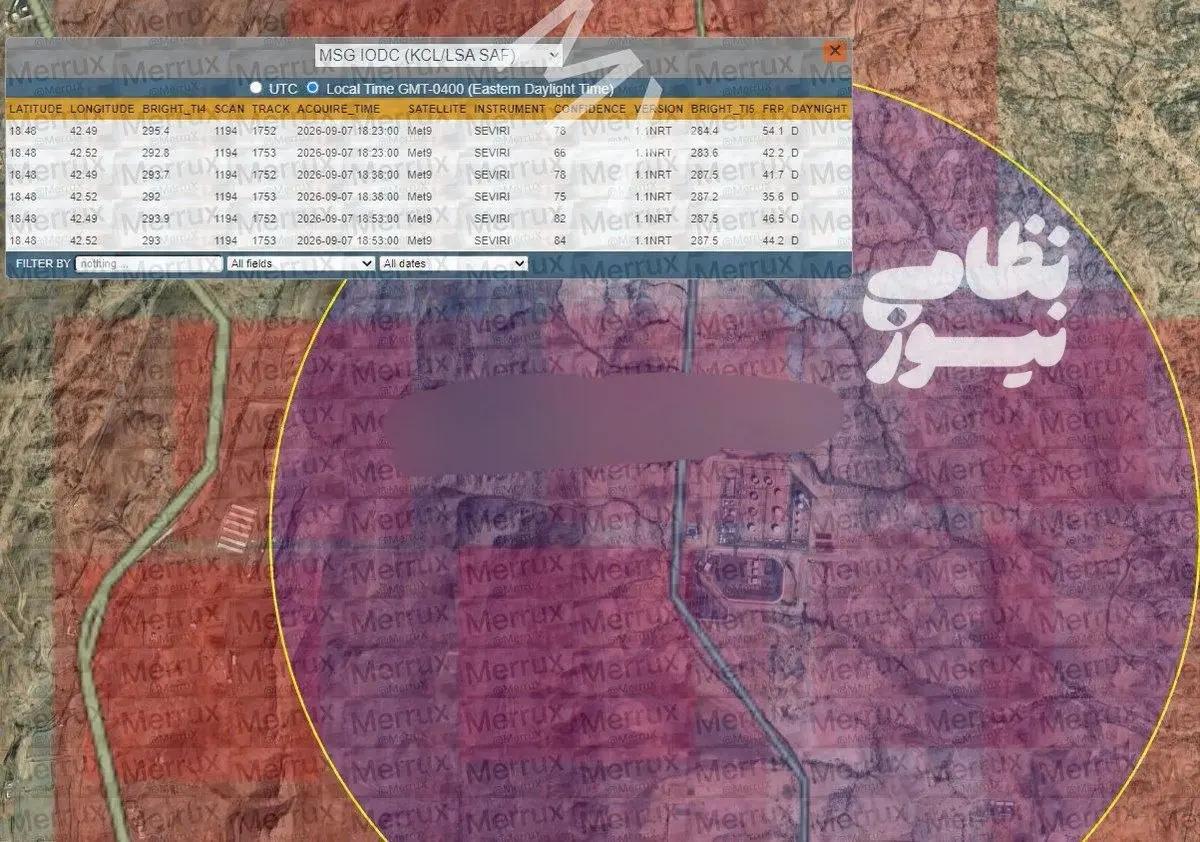This screenshot has height=842, width=1200.
Task: Click the BRIGHT_TI5 value 283.6
Action: tap(704, 153)
